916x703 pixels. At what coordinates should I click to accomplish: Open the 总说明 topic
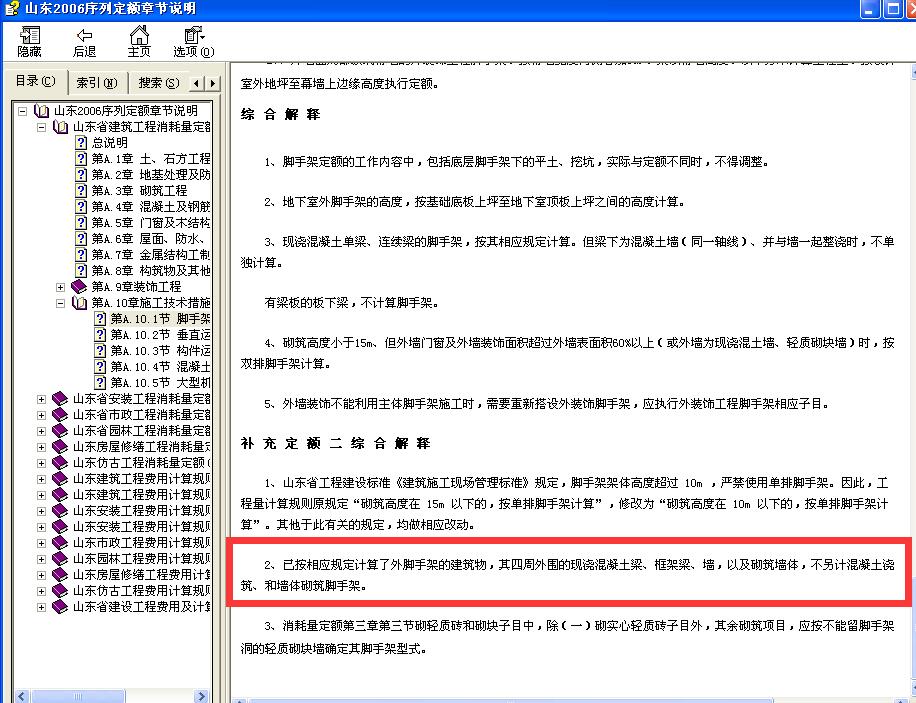tap(109, 143)
